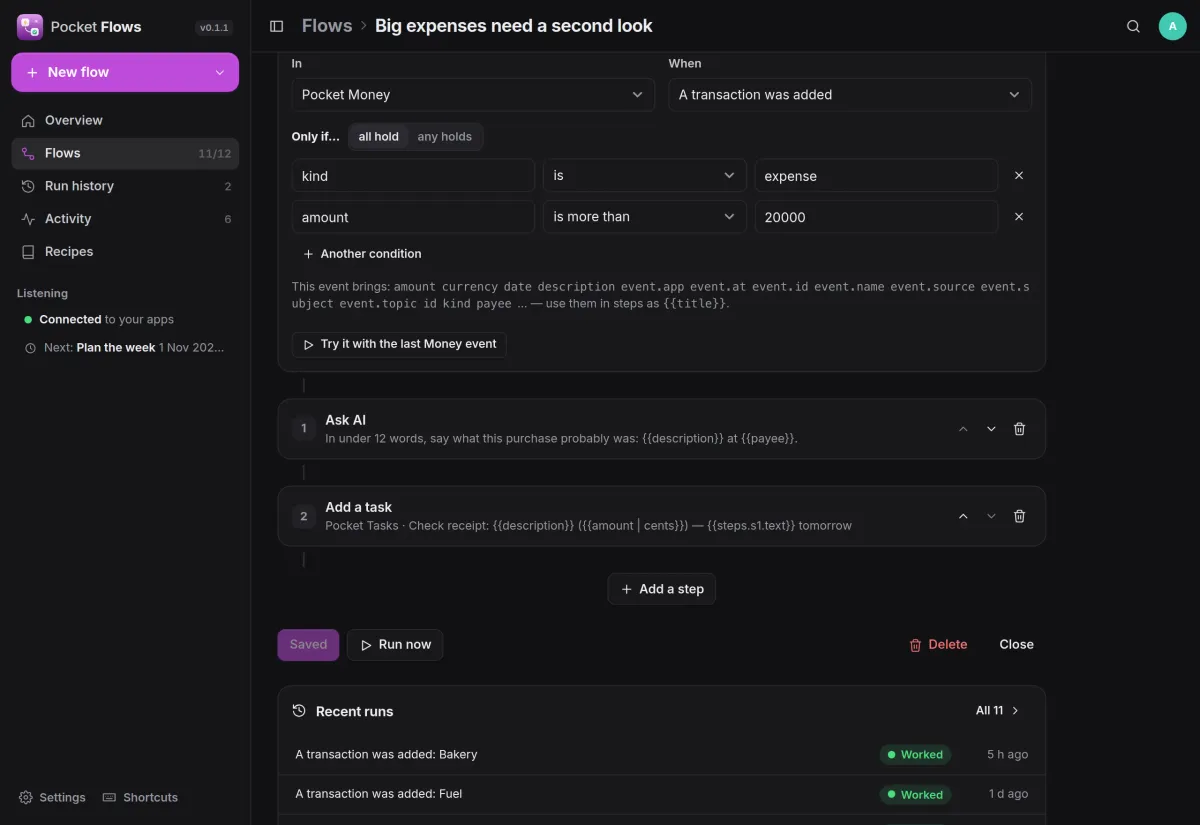
Task: Open the New flow dropdown chevron
Action: [220, 72]
